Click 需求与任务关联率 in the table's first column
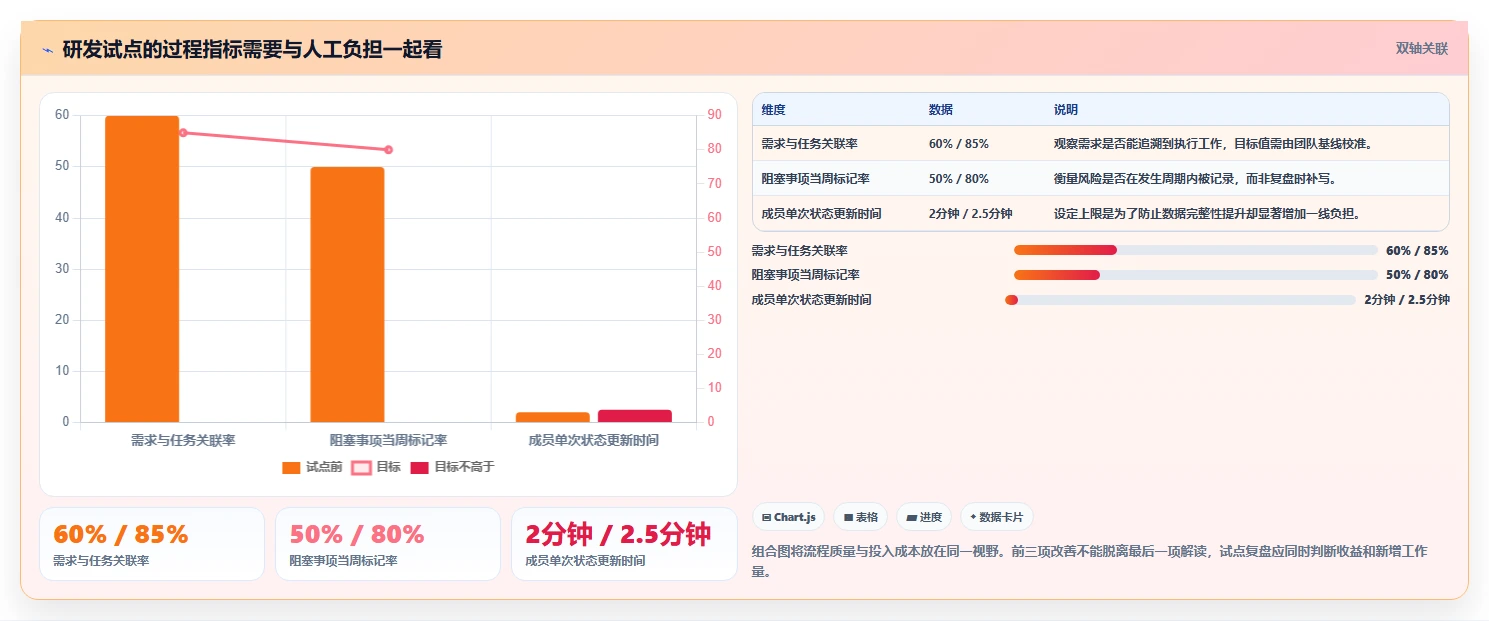This screenshot has width=1489, height=621. pos(809,143)
